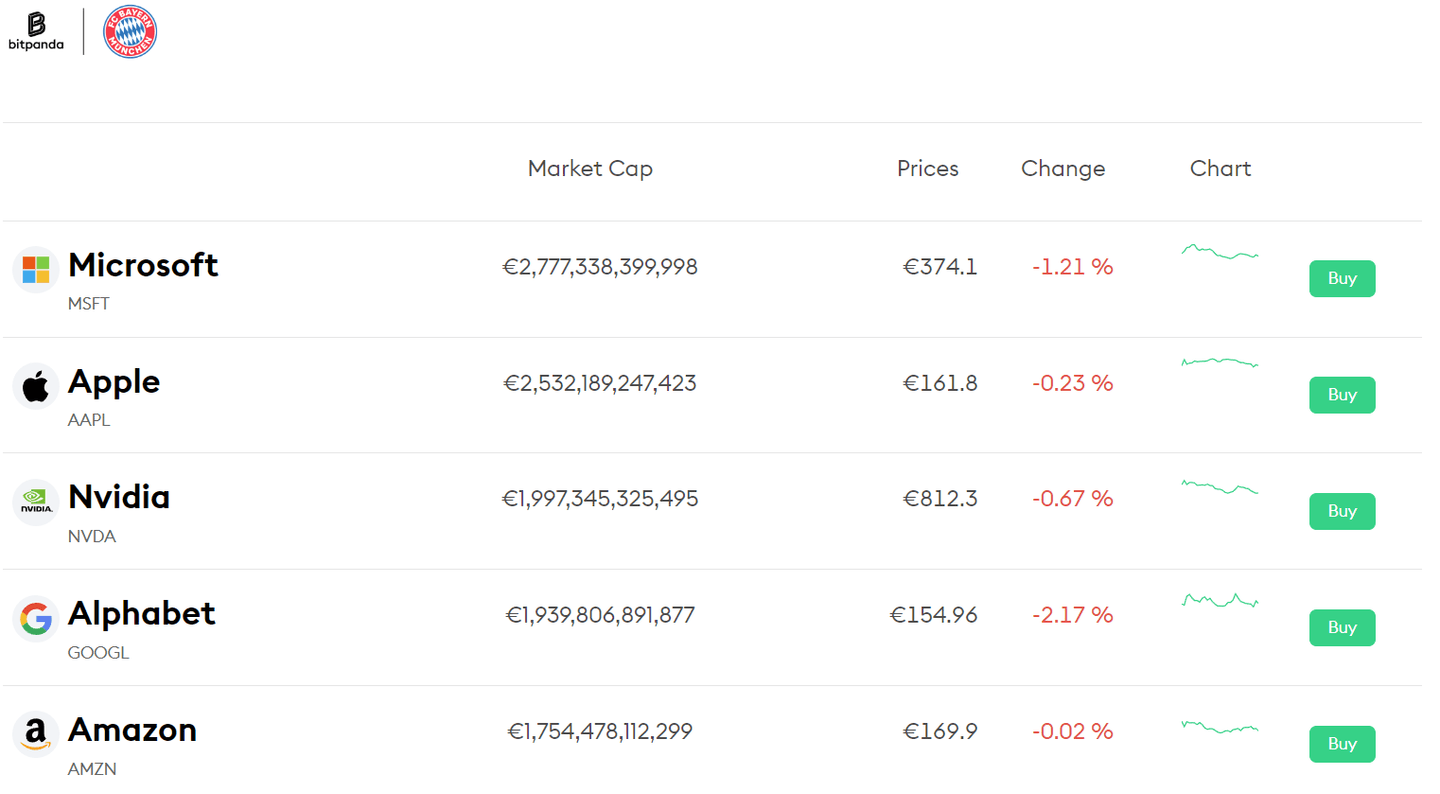Click the Microsoft logo icon
This screenshot has height=794, width=1440.
(36, 270)
